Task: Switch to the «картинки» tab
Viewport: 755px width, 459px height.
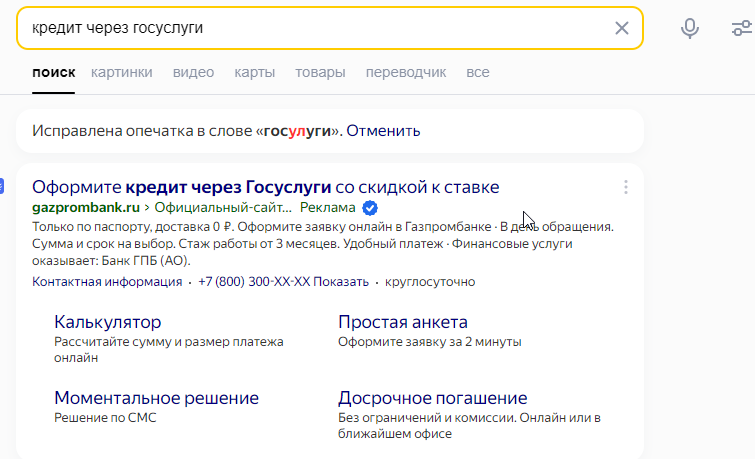Action: coord(121,73)
